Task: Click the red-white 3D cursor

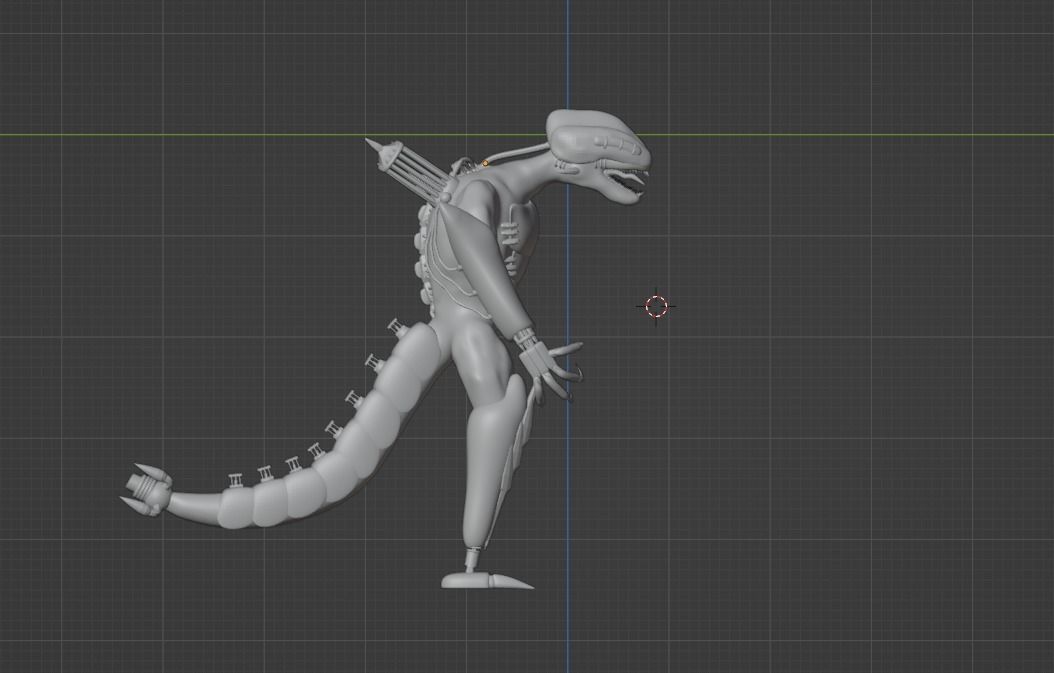Action: [x=656, y=307]
